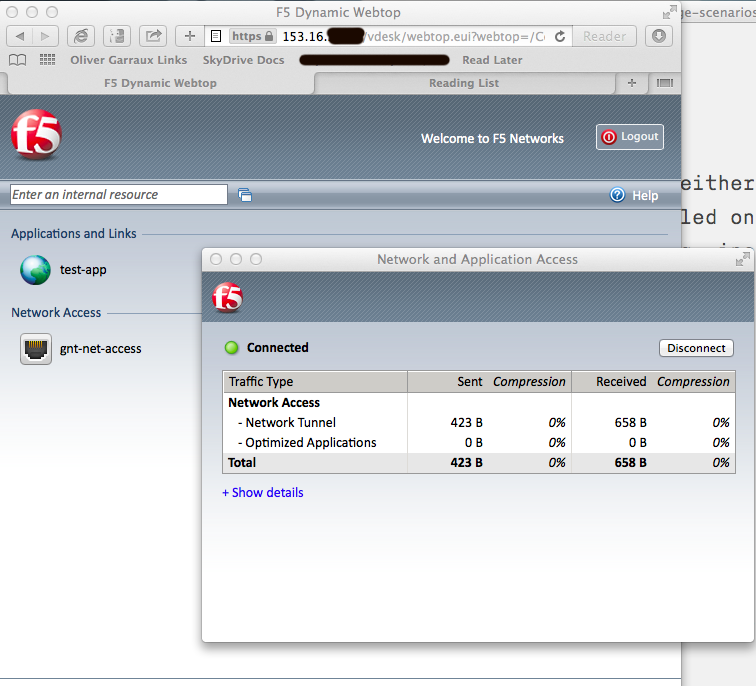
Task: Reload the page with the refresh icon
Action: pyautogui.click(x=560, y=36)
